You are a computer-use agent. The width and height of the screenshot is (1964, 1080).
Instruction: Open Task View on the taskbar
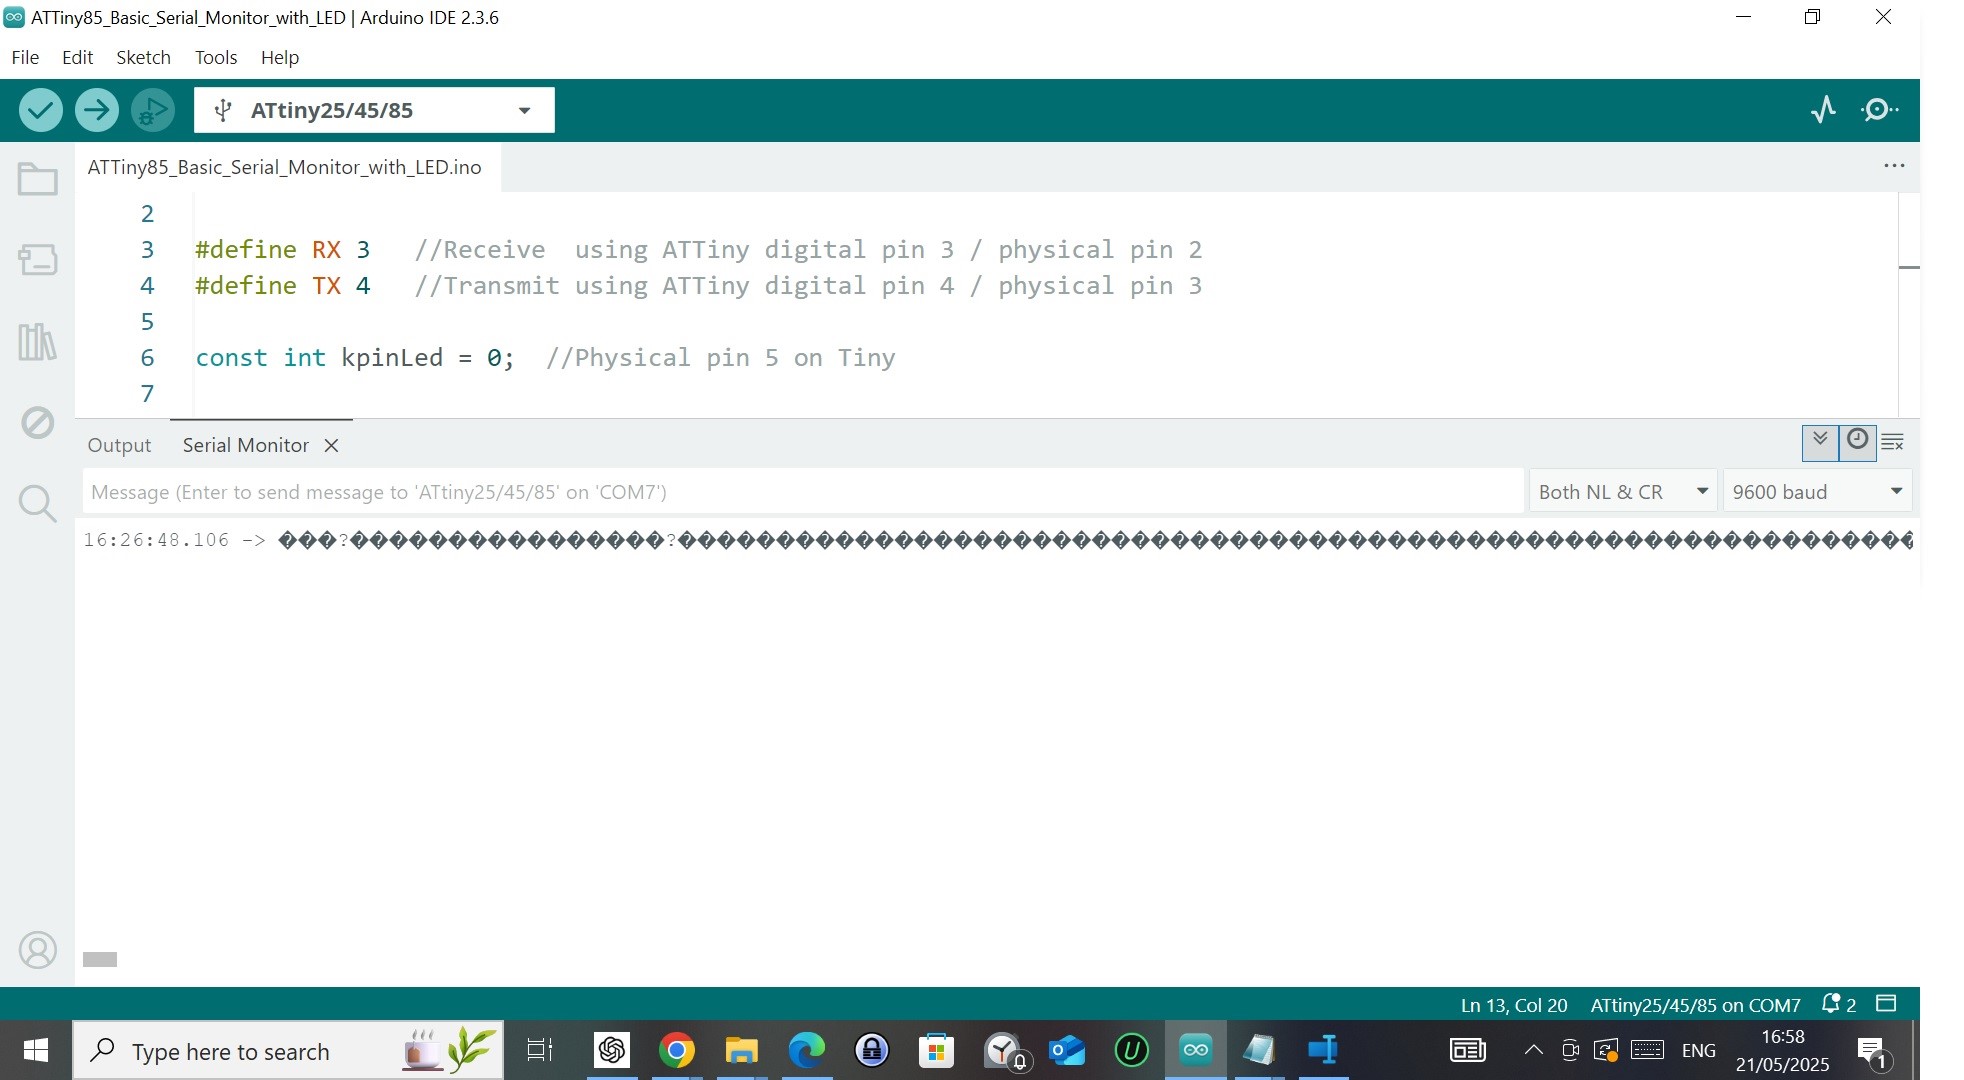pos(540,1050)
